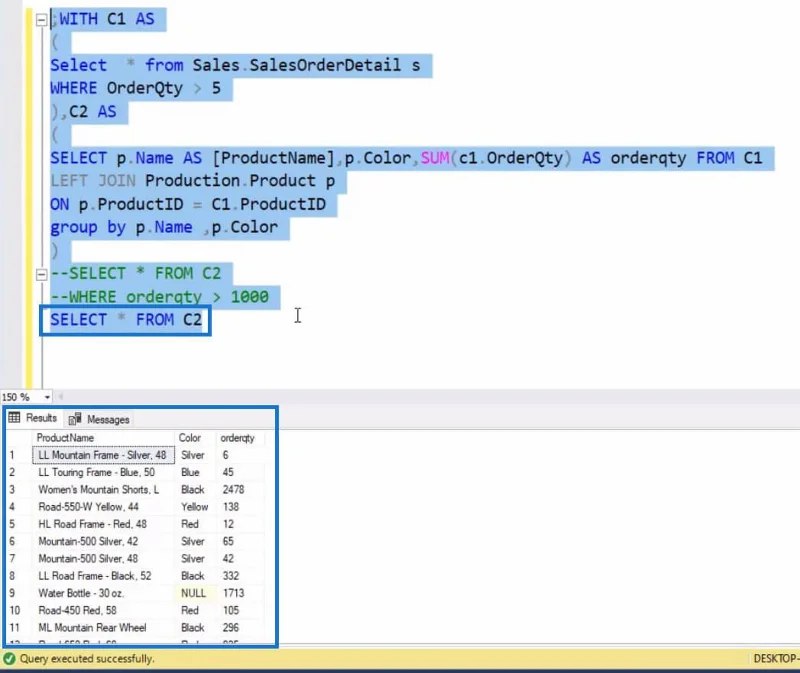
Task: Select row header number 1
Action: [x=19, y=455]
